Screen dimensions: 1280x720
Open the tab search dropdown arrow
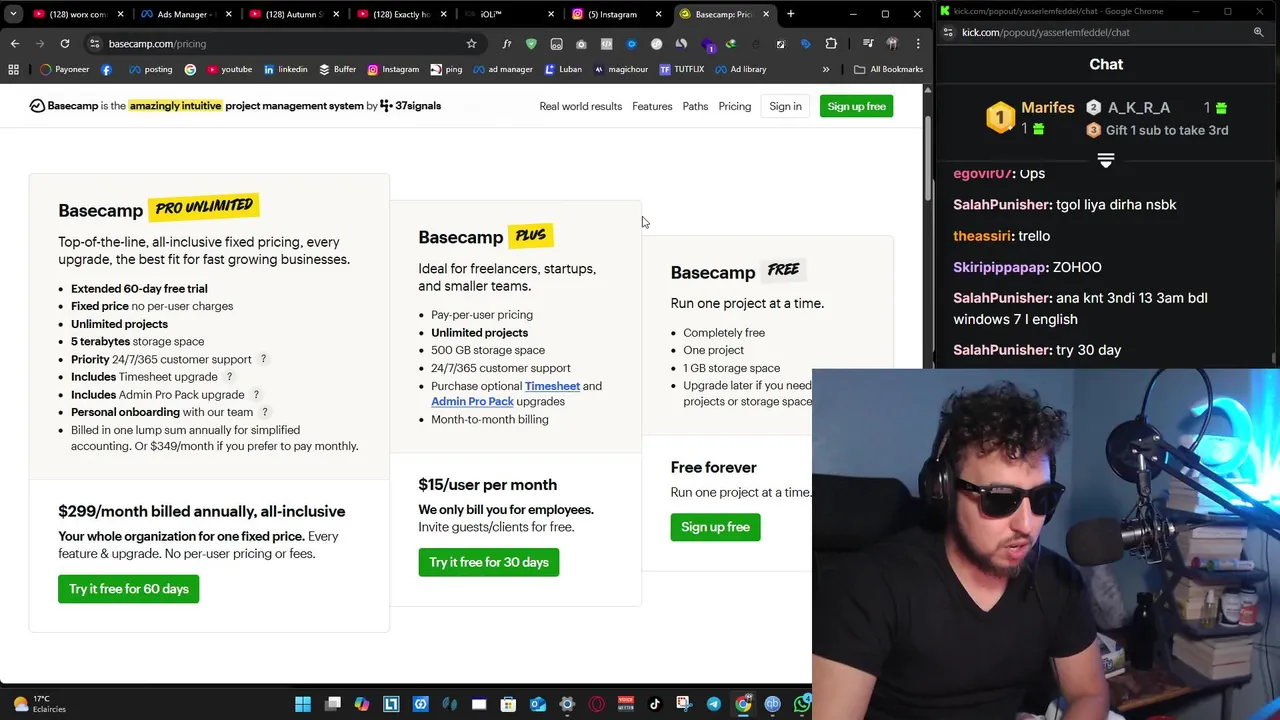pos(13,14)
